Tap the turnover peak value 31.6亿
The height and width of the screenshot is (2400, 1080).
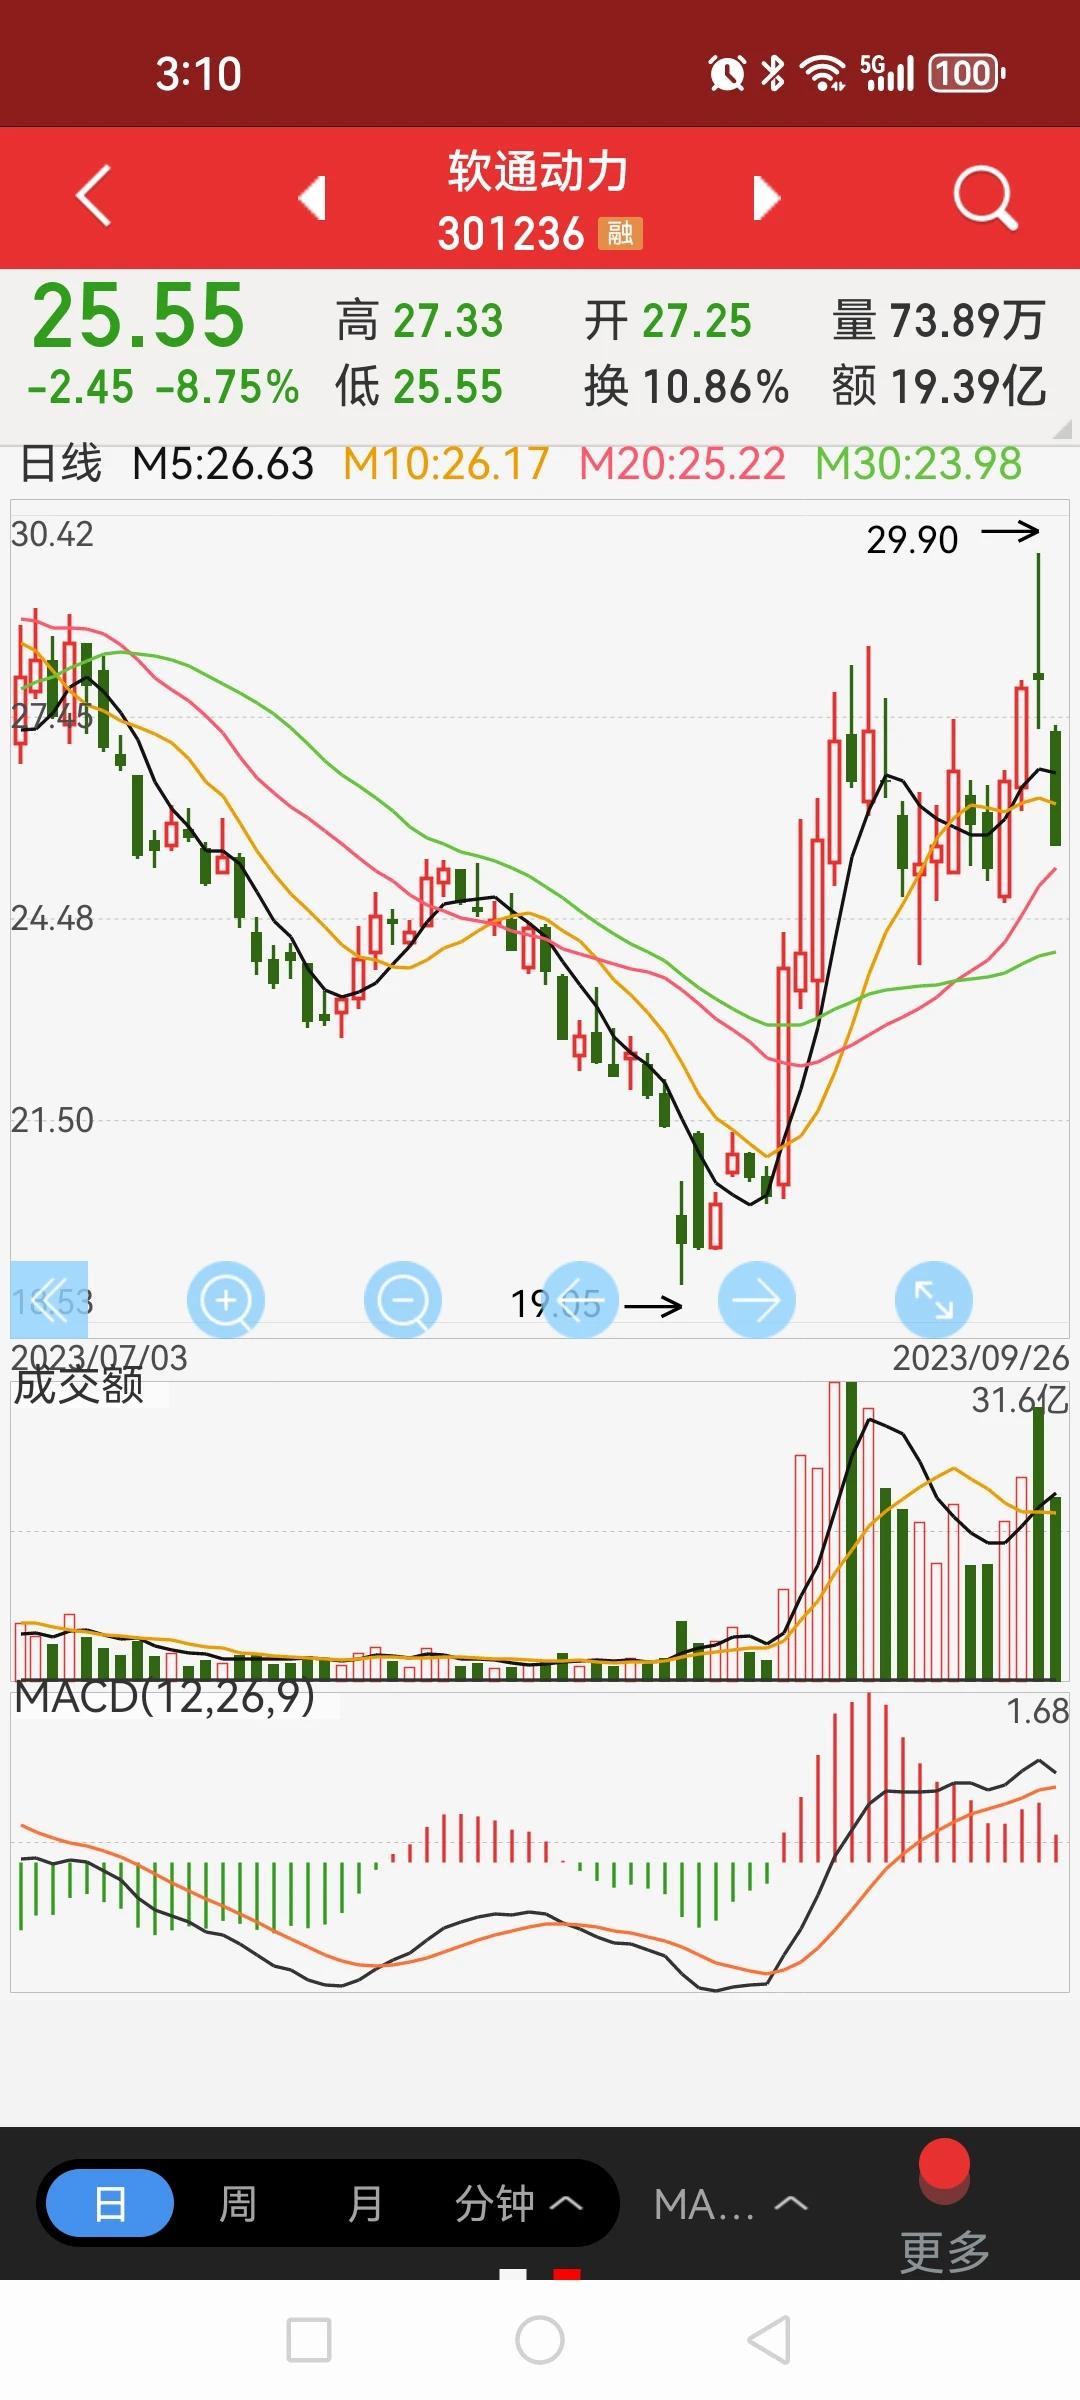1020,1400
